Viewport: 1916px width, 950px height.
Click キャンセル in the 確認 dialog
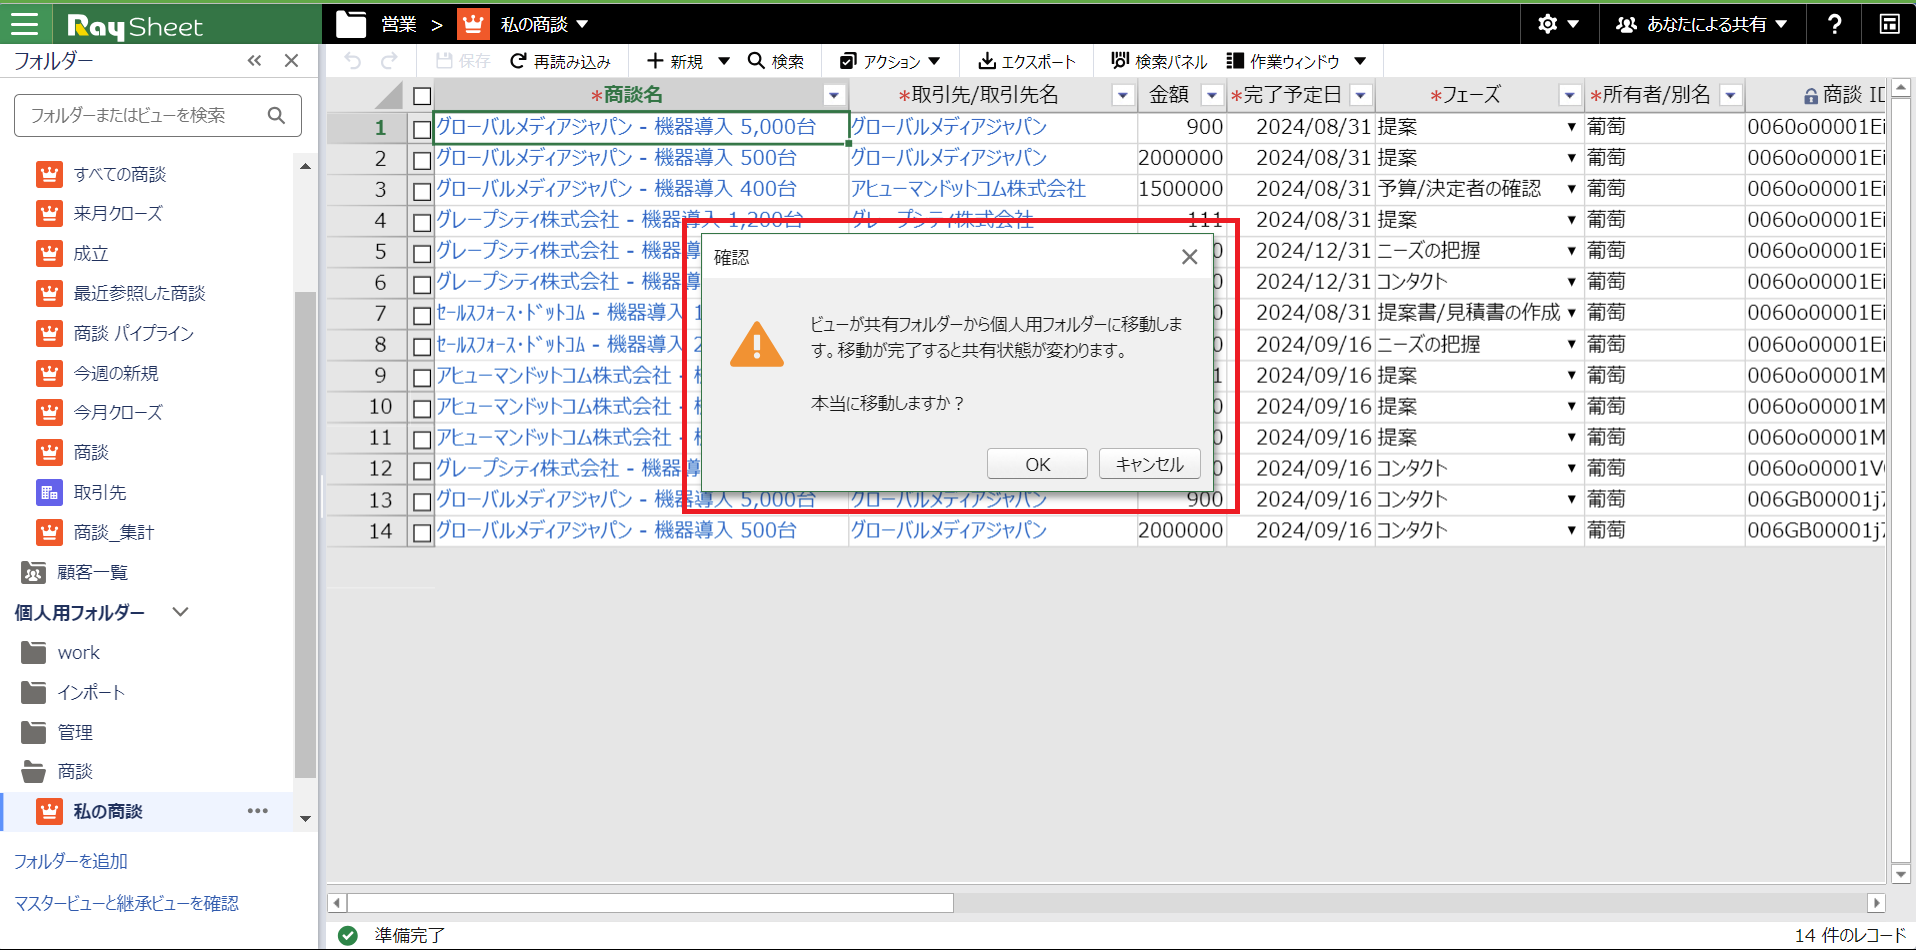[x=1149, y=464]
